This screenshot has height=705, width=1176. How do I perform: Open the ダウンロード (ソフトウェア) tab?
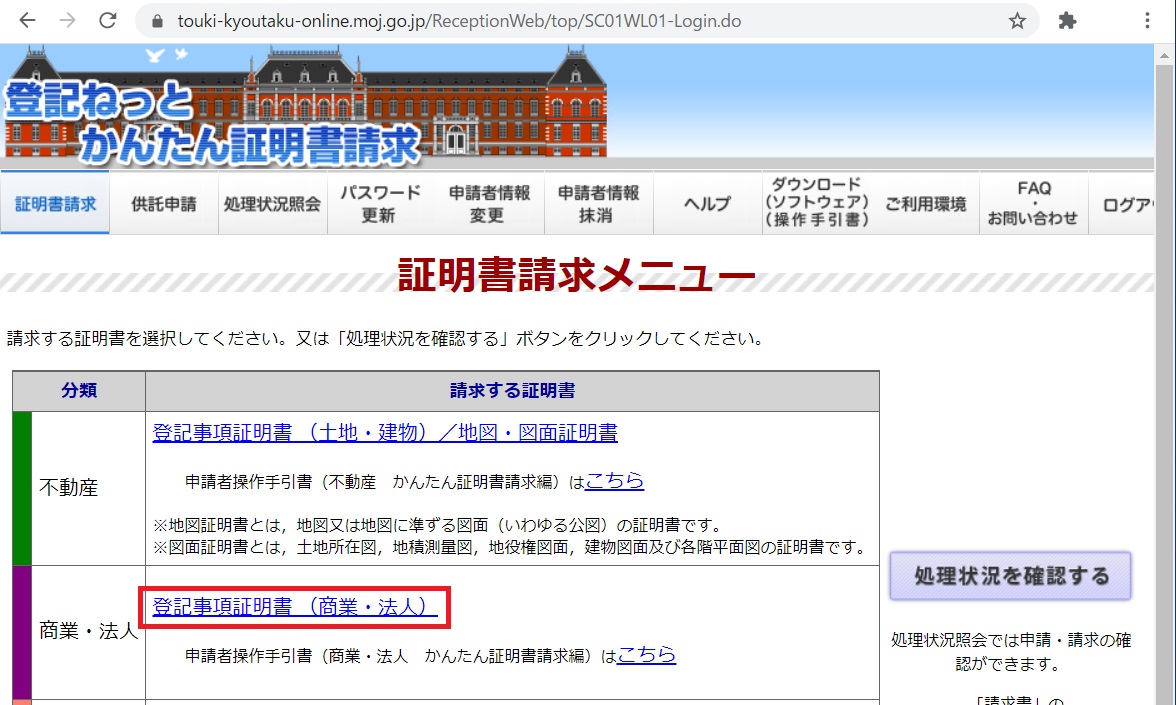(815, 204)
